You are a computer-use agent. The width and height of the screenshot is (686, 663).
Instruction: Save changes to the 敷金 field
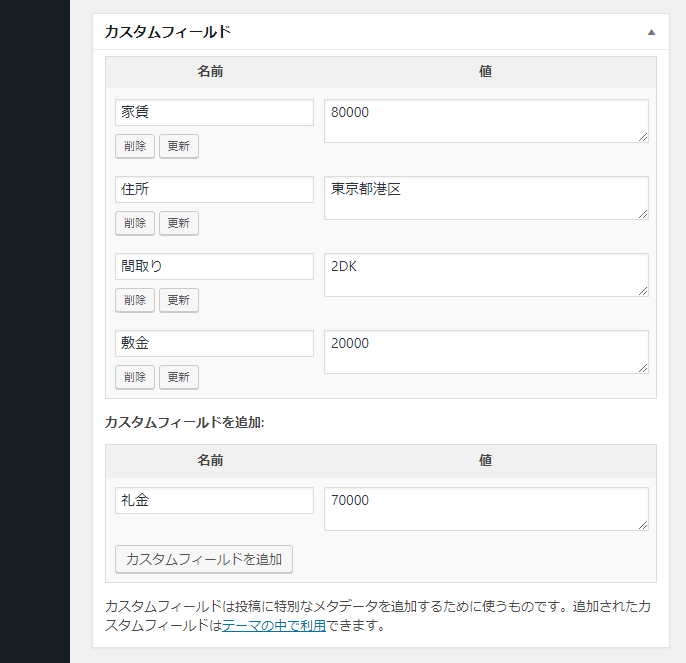(x=178, y=377)
